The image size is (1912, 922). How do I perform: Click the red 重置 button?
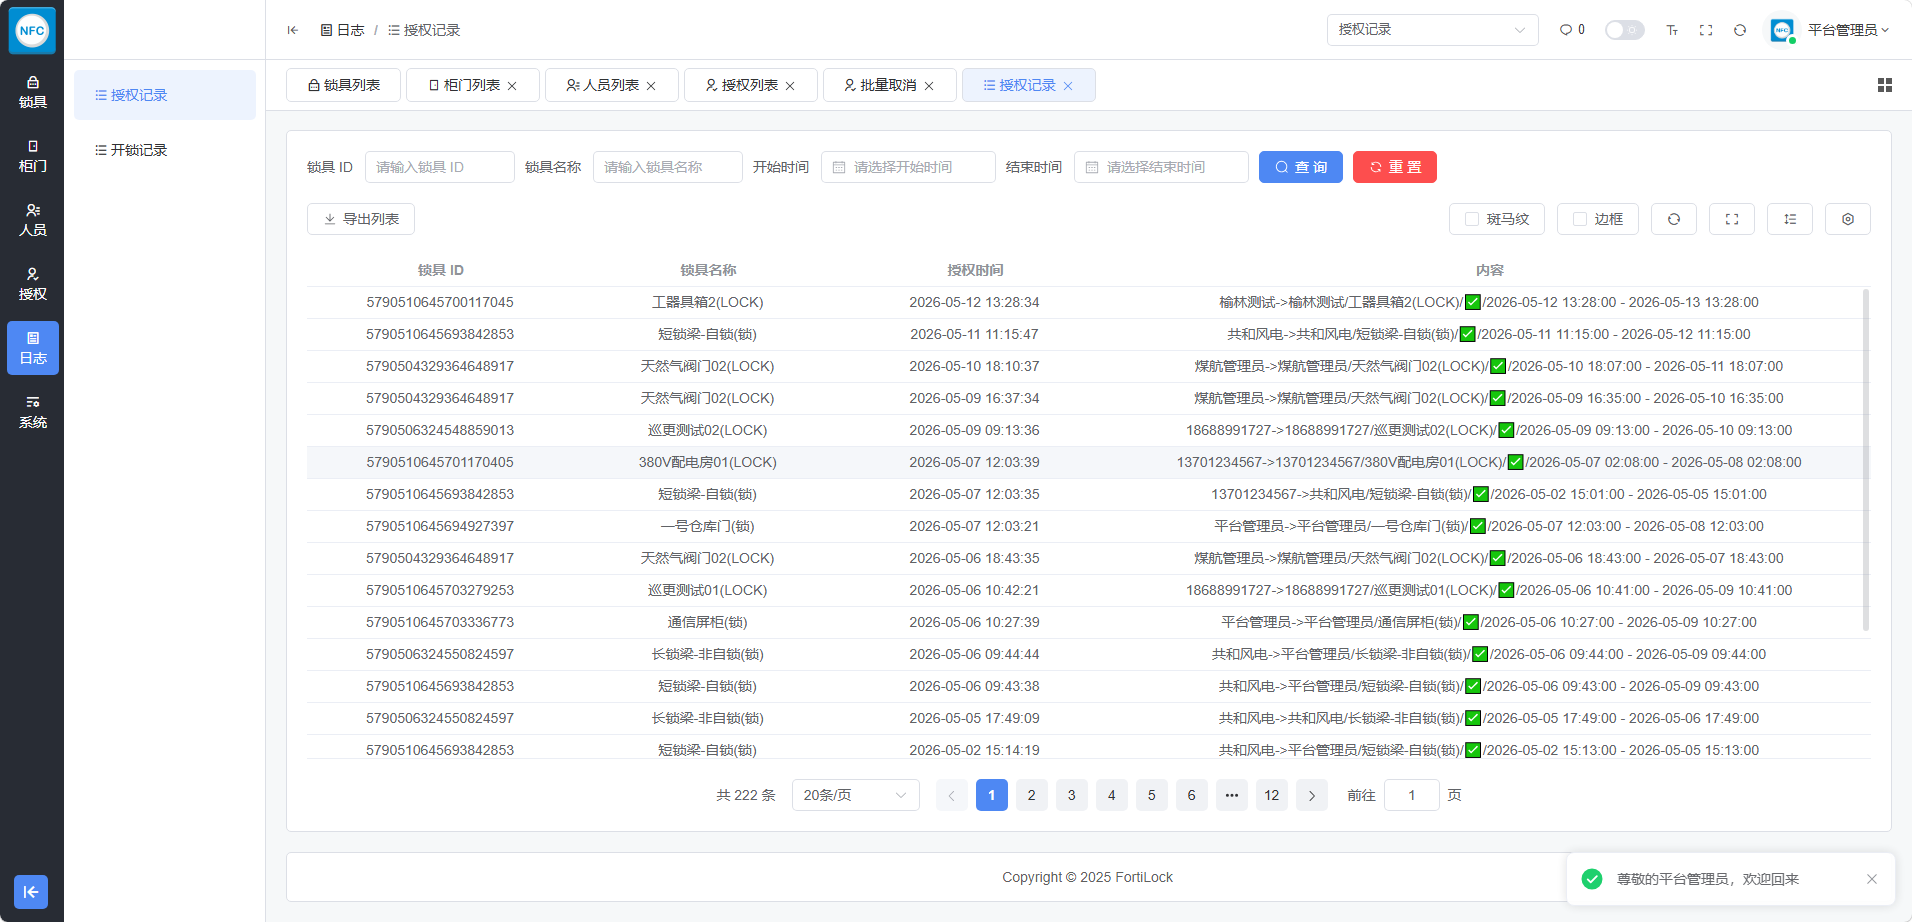click(x=1395, y=167)
